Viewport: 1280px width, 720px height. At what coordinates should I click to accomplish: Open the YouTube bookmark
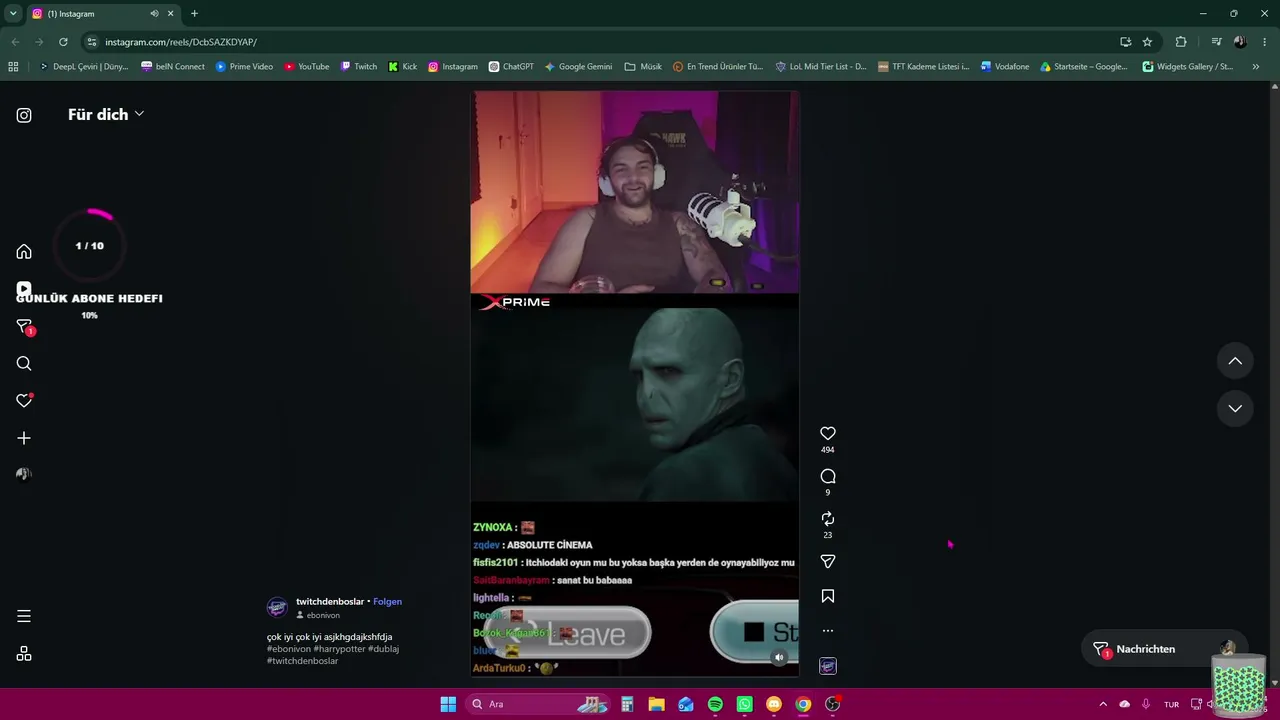[x=306, y=67]
